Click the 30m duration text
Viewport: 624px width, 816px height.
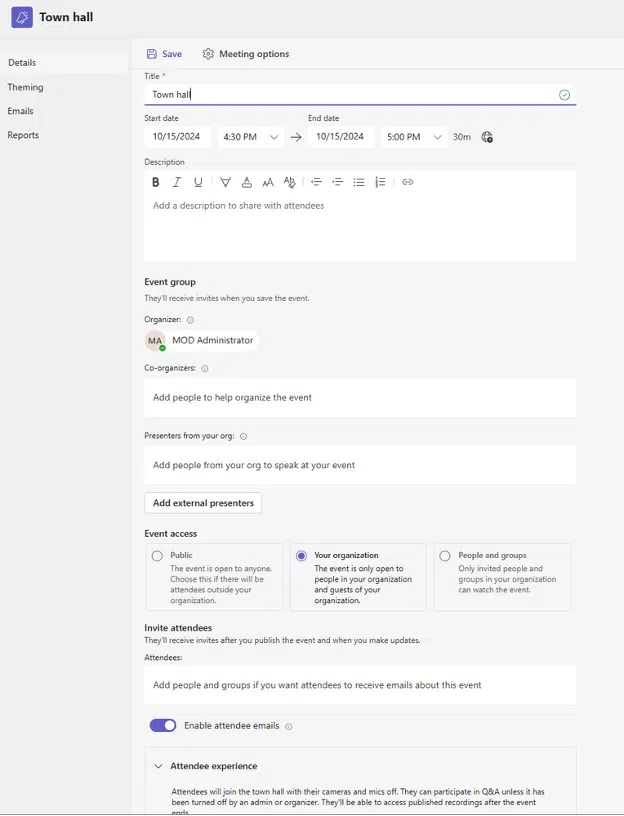point(462,137)
